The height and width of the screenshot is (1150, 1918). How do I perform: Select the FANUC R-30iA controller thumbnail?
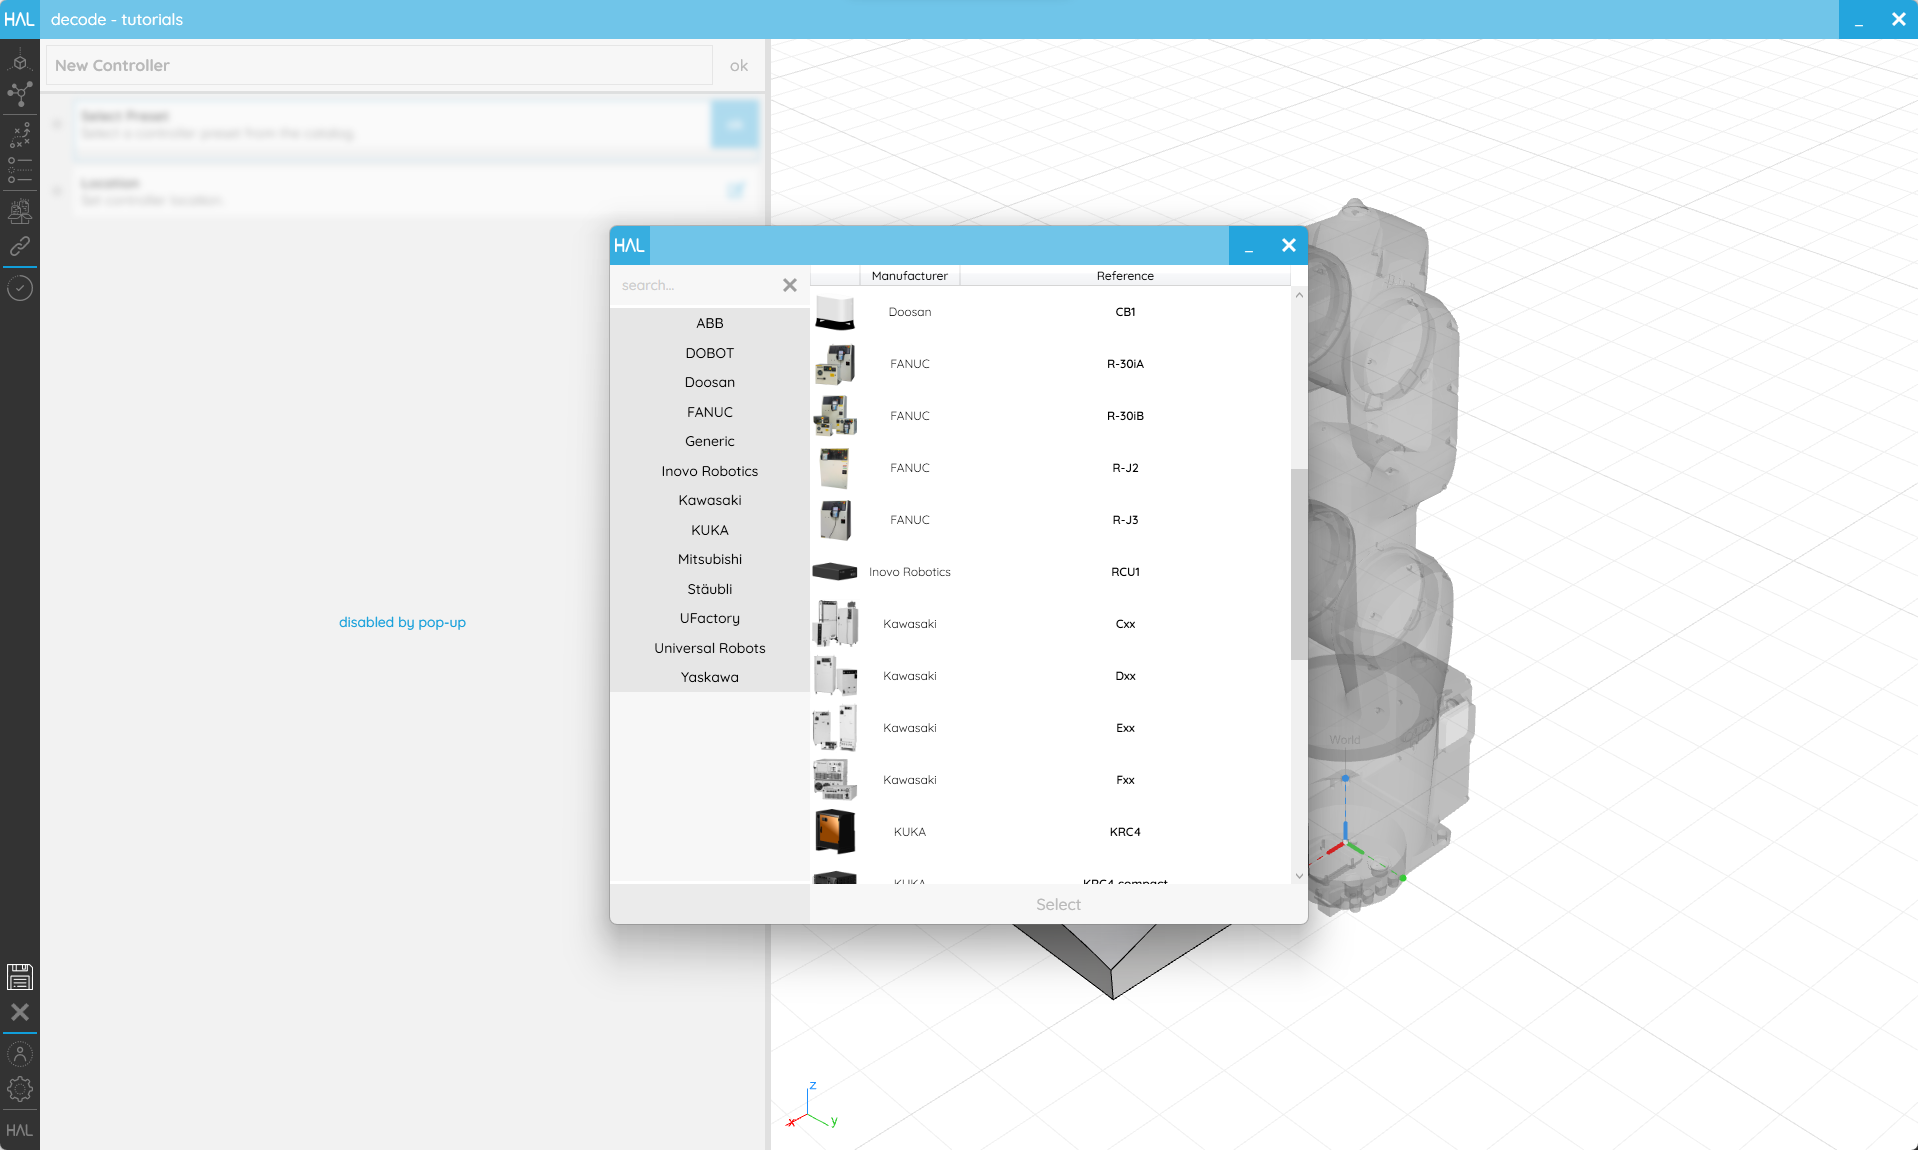tap(835, 364)
